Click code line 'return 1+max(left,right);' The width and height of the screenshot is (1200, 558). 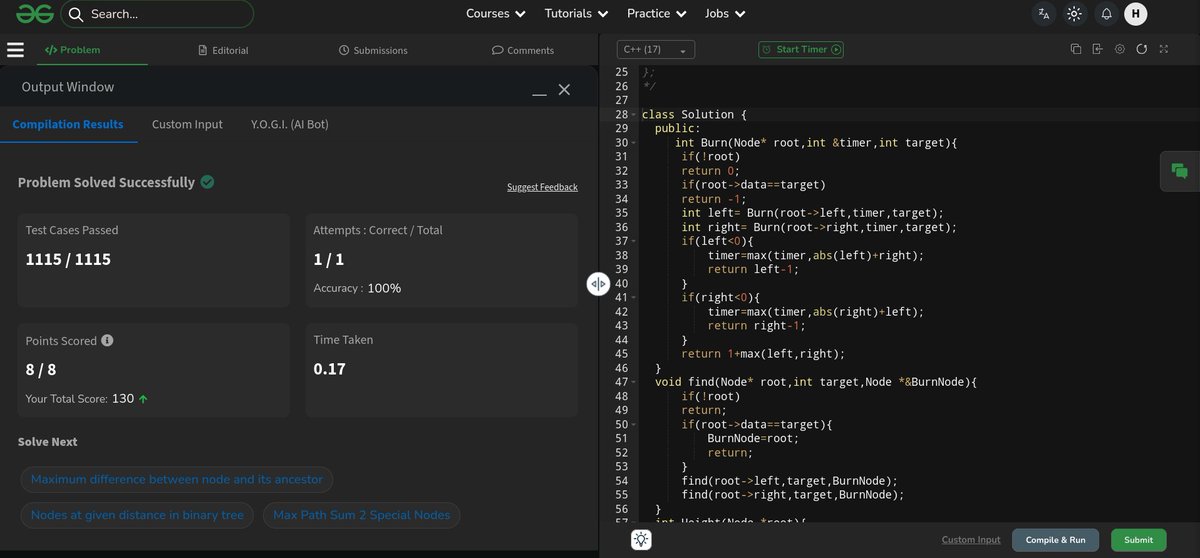tap(763, 354)
